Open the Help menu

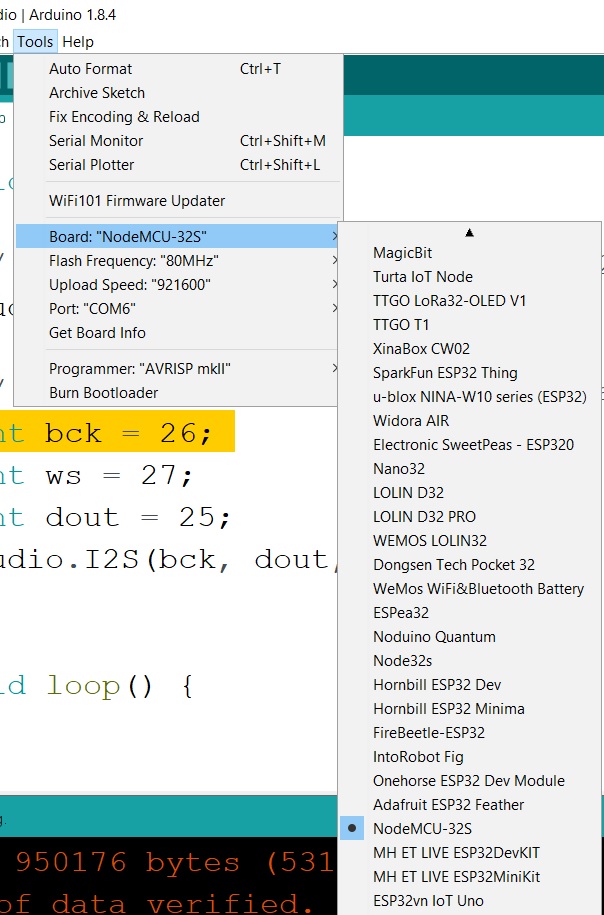coord(78,42)
